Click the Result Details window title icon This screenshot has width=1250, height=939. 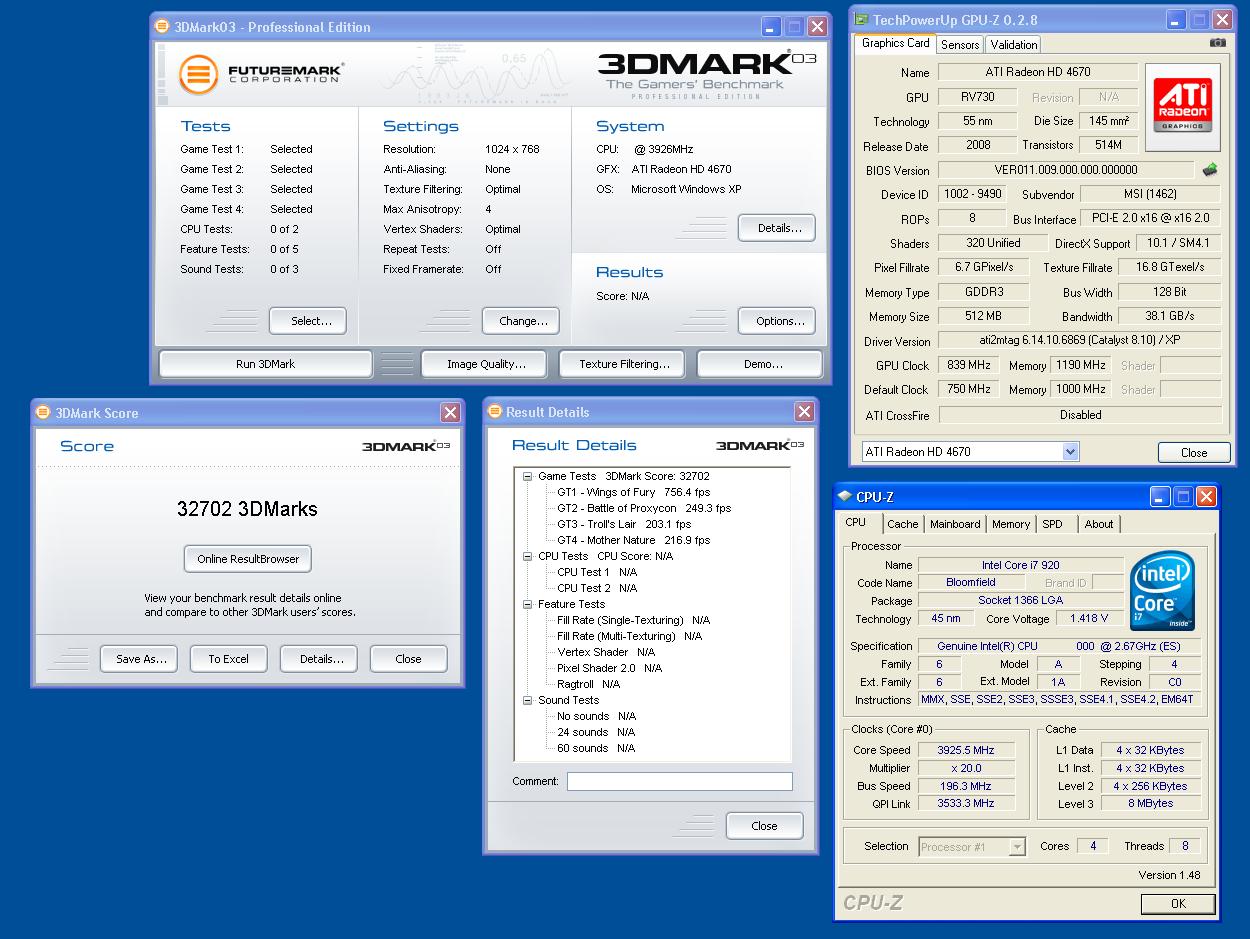(495, 411)
